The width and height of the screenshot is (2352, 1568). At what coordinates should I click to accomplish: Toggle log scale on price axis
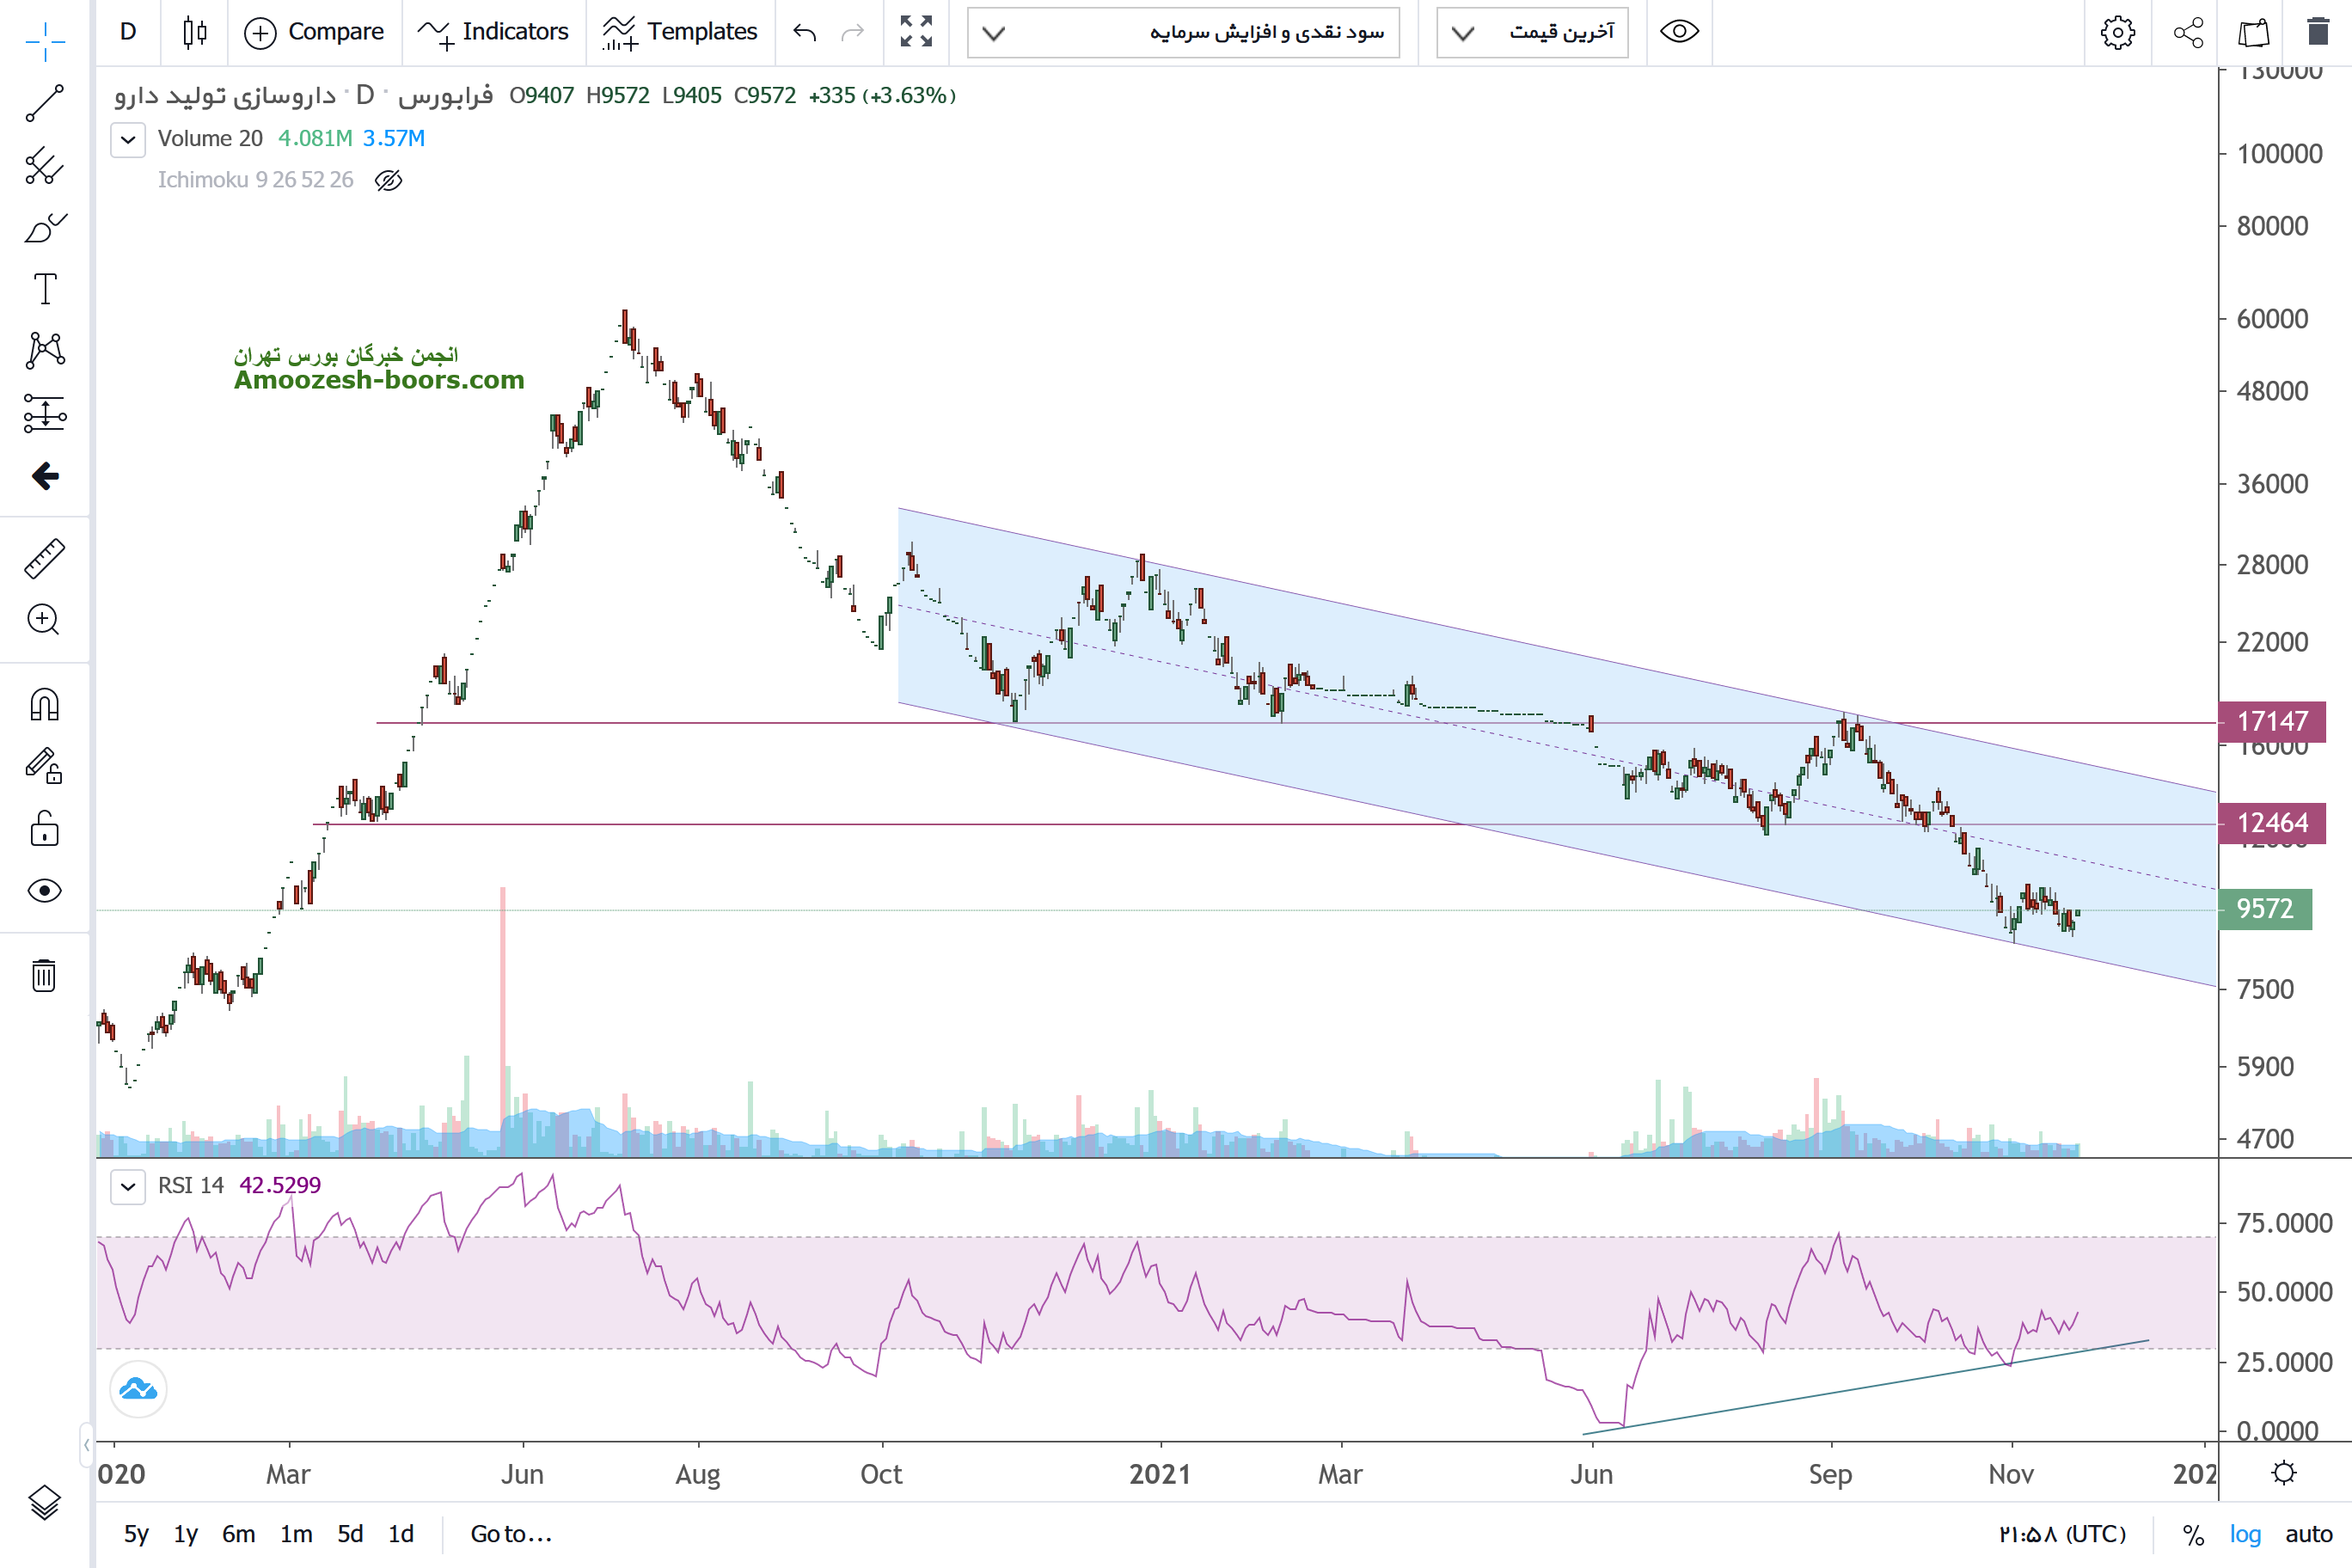[2244, 1534]
